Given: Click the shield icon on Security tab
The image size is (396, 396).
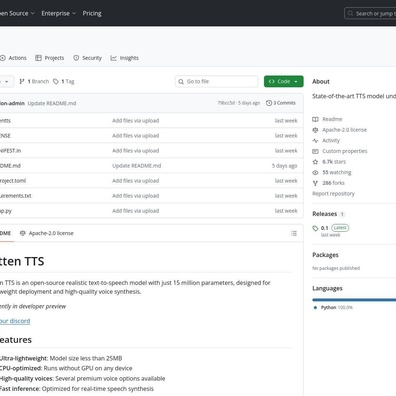Looking at the screenshot, I should [76, 58].
